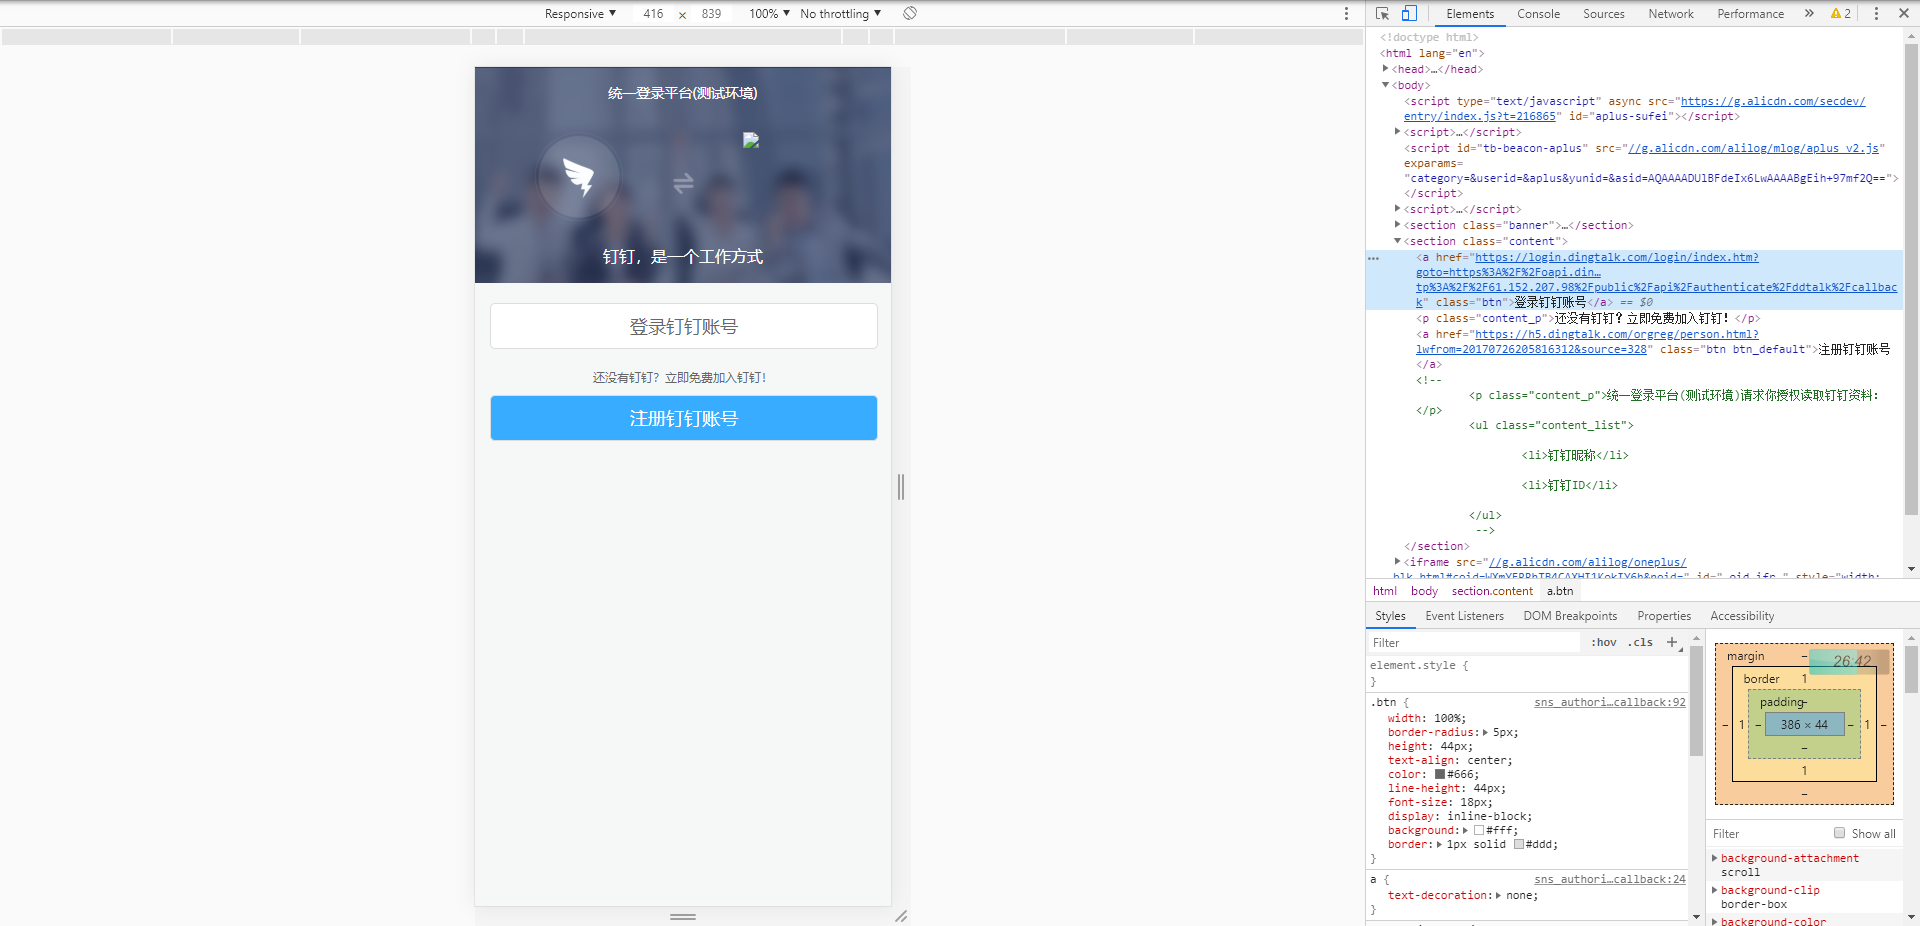Open the Event Listeners sub-tab
The width and height of the screenshot is (1920, 926).
1464,616
